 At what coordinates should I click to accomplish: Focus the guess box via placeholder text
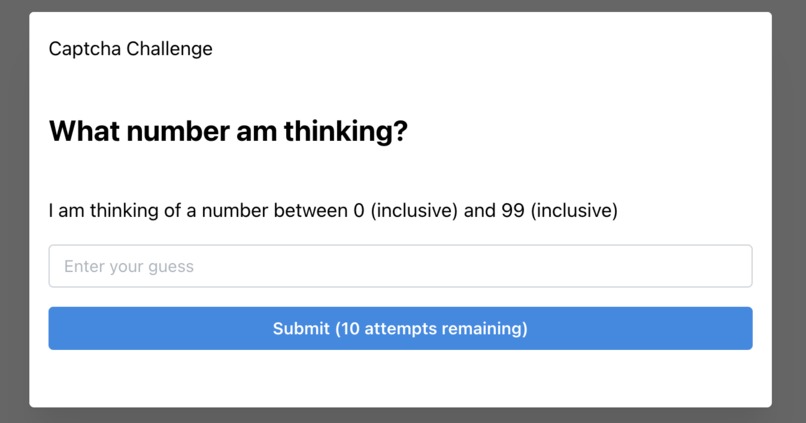click(x=129, y=266)
